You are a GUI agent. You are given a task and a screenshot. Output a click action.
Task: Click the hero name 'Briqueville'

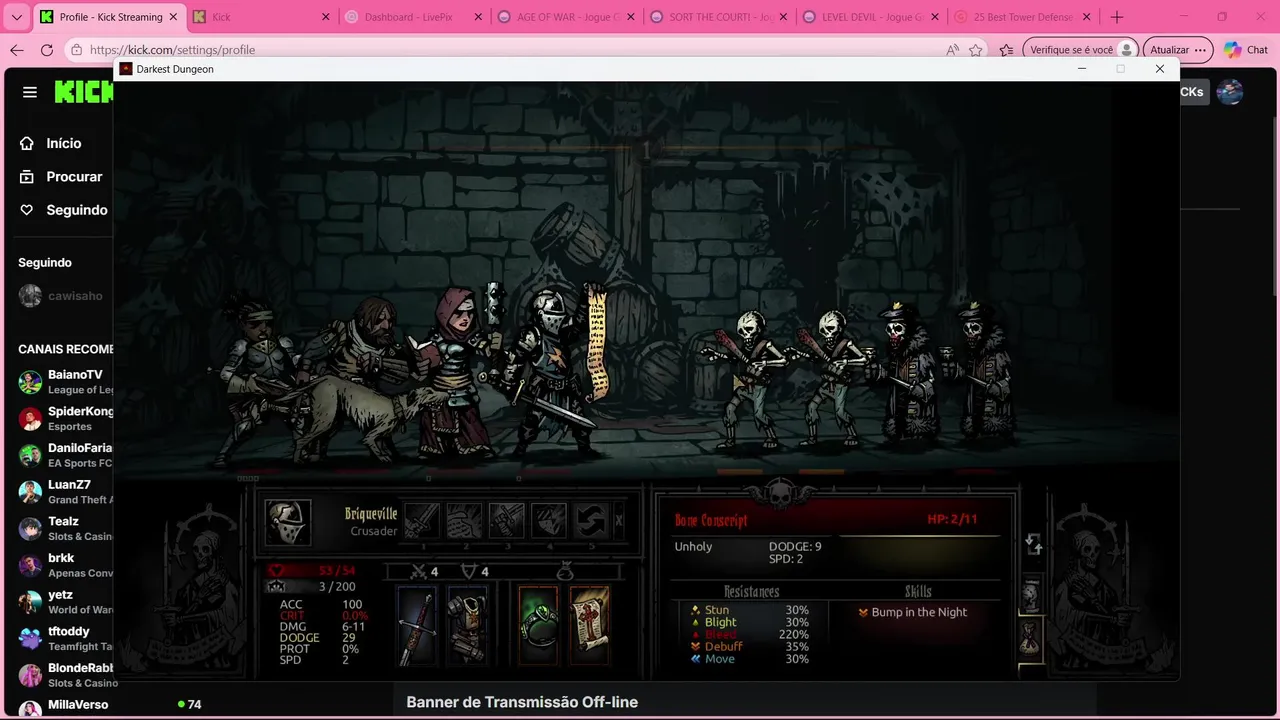[x=371, y=514]
